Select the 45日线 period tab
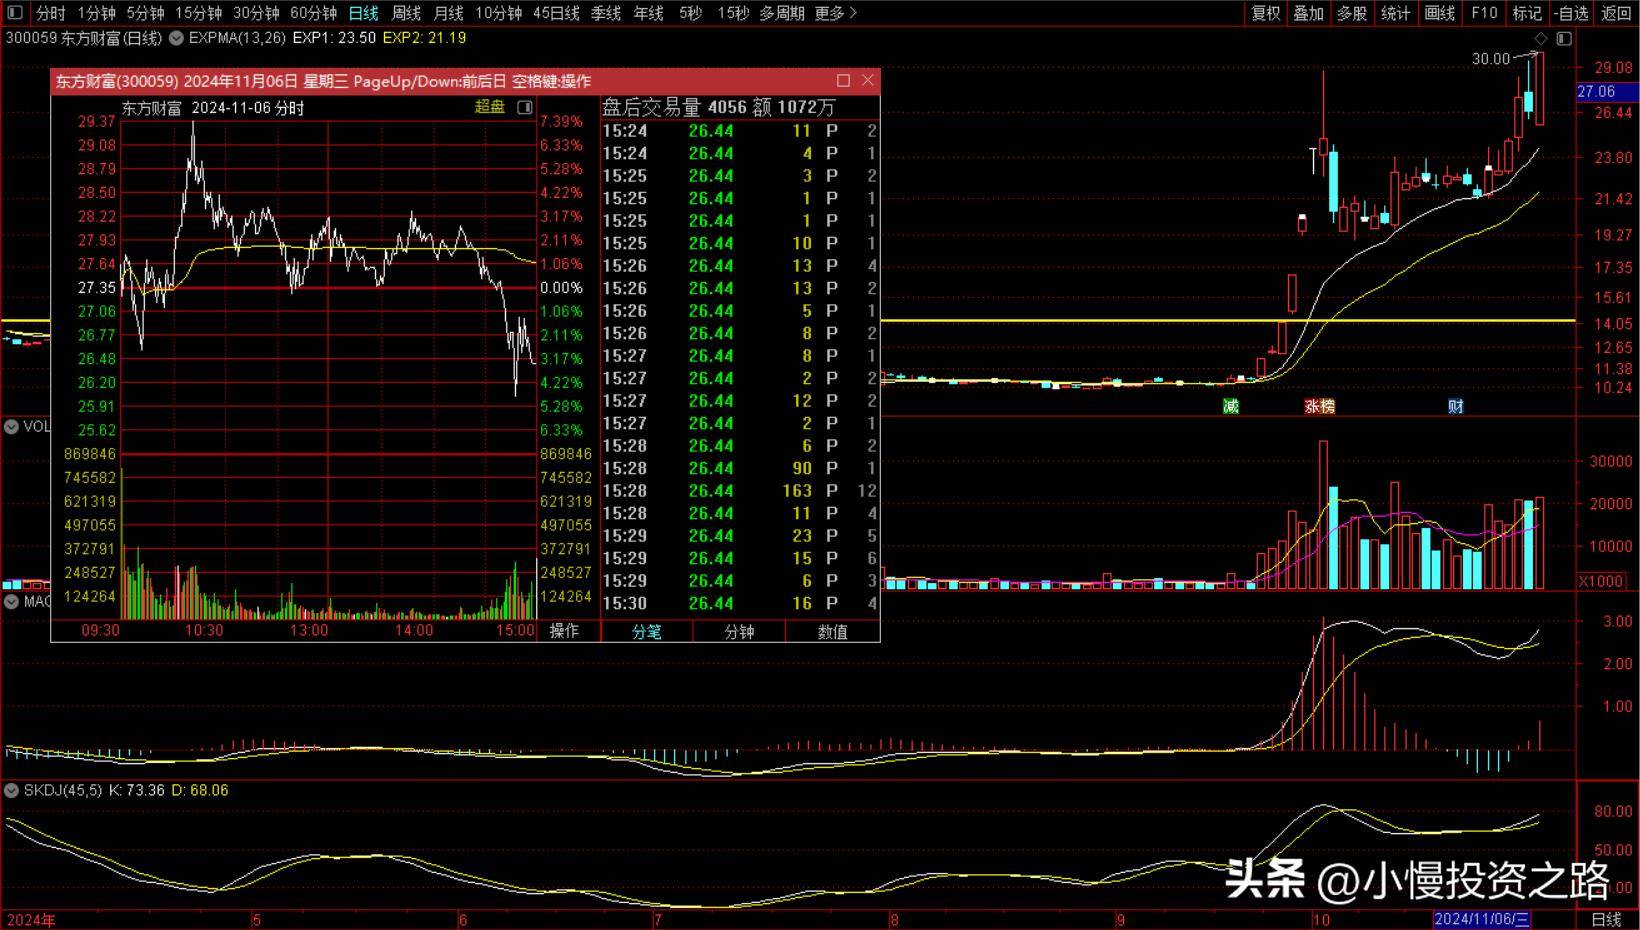 [556, 13]
